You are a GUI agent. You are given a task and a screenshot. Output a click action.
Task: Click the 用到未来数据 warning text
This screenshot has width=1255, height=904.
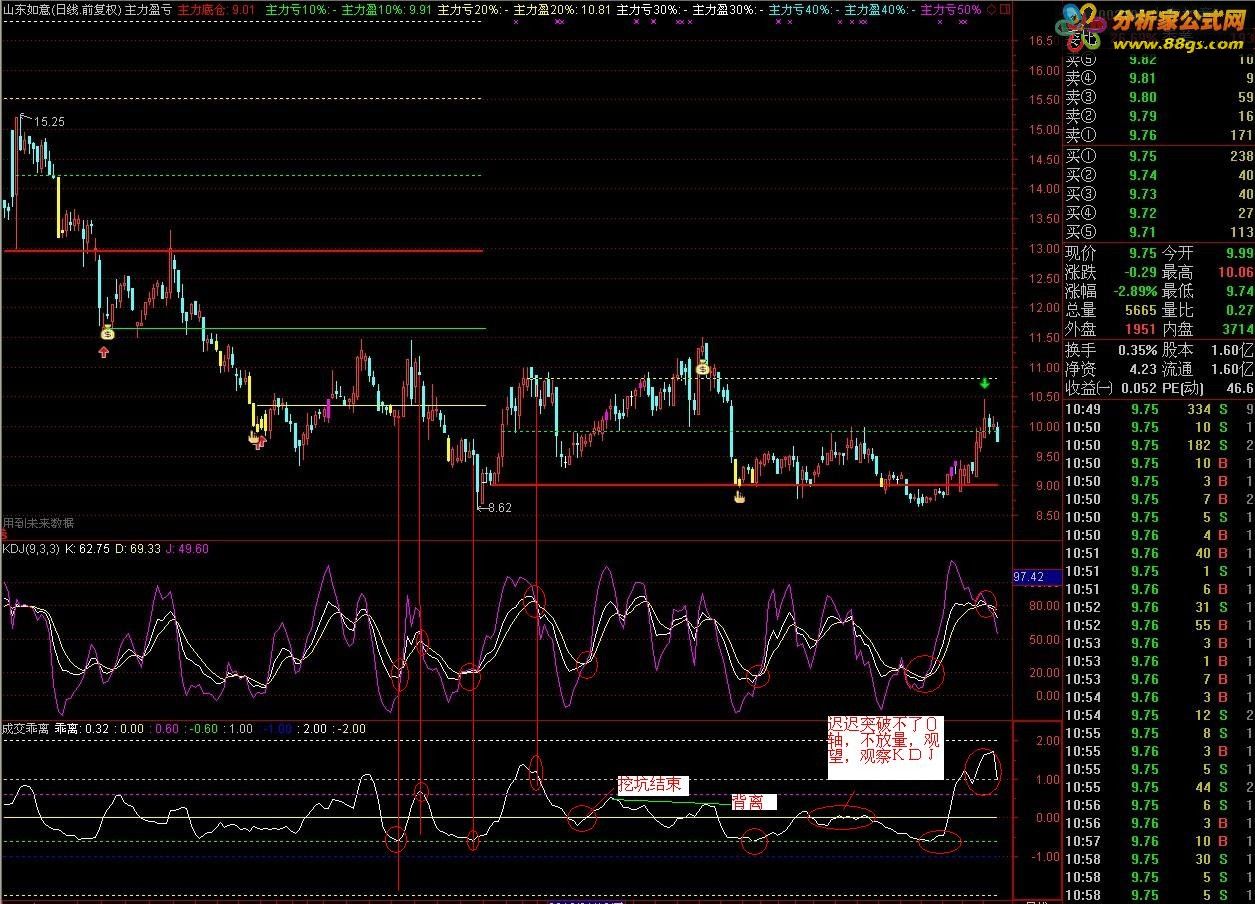[38, 523]
